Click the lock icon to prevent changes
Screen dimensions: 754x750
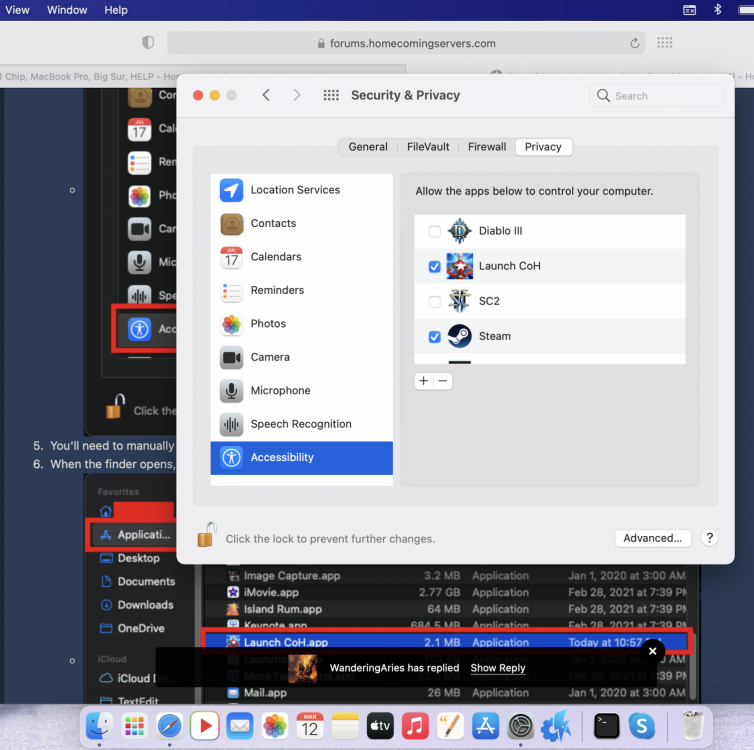coord(206,536)
